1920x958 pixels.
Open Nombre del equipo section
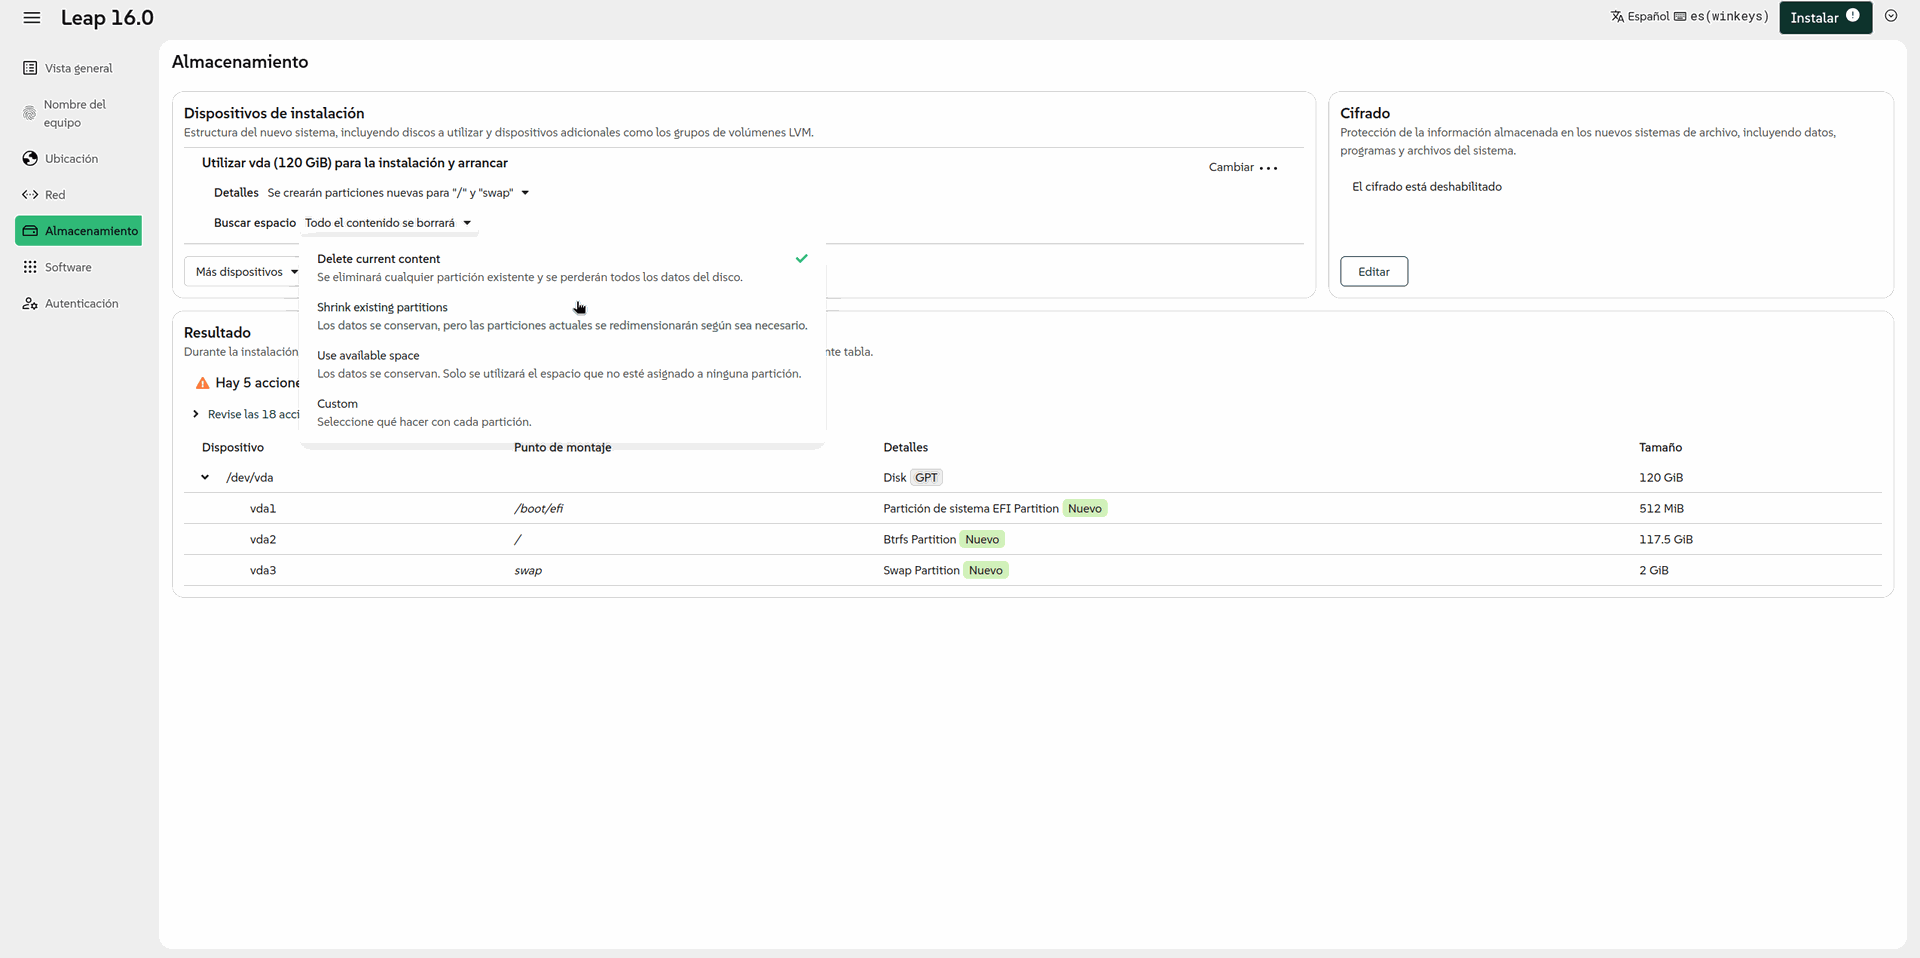click(x=74, y=113)
